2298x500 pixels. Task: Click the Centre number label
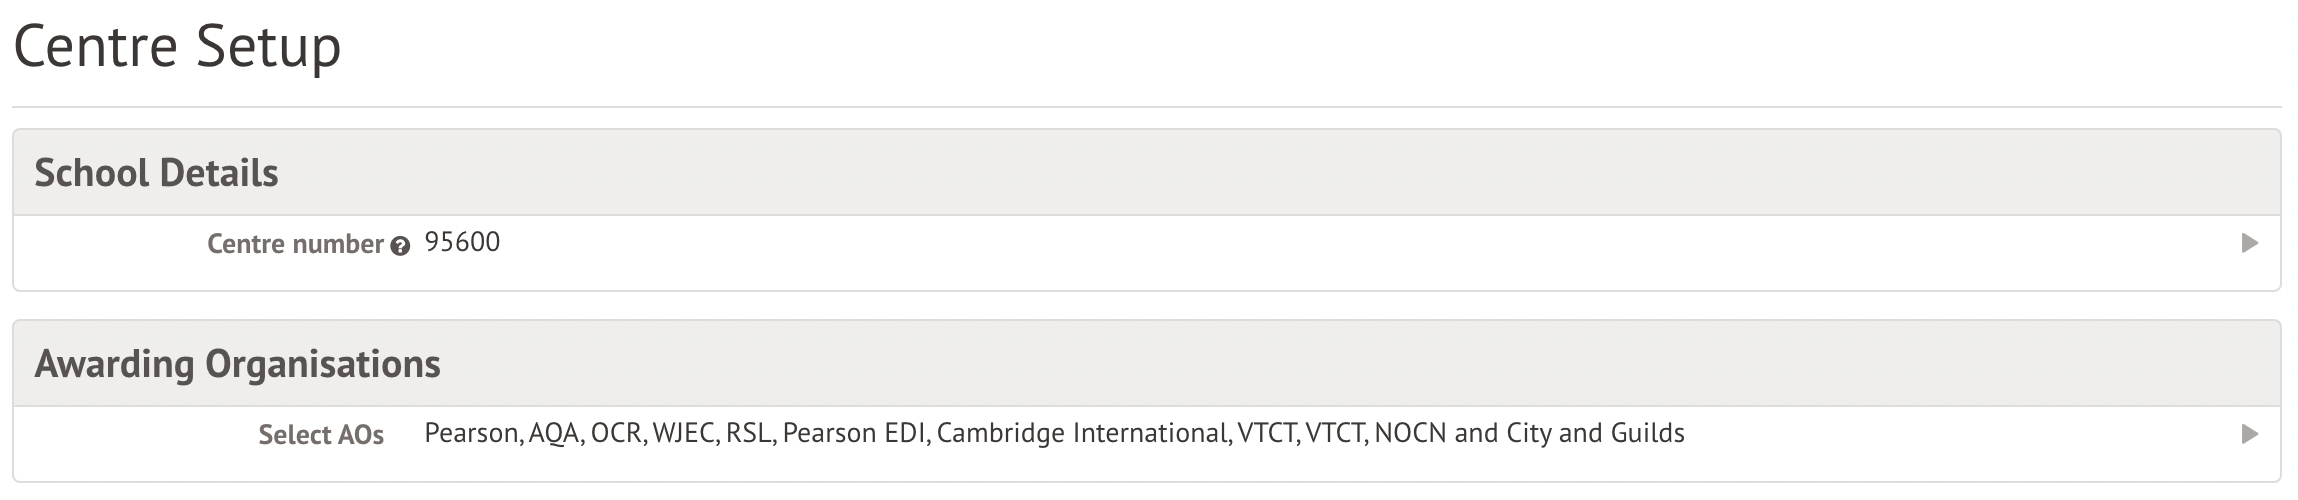point(295,244)
